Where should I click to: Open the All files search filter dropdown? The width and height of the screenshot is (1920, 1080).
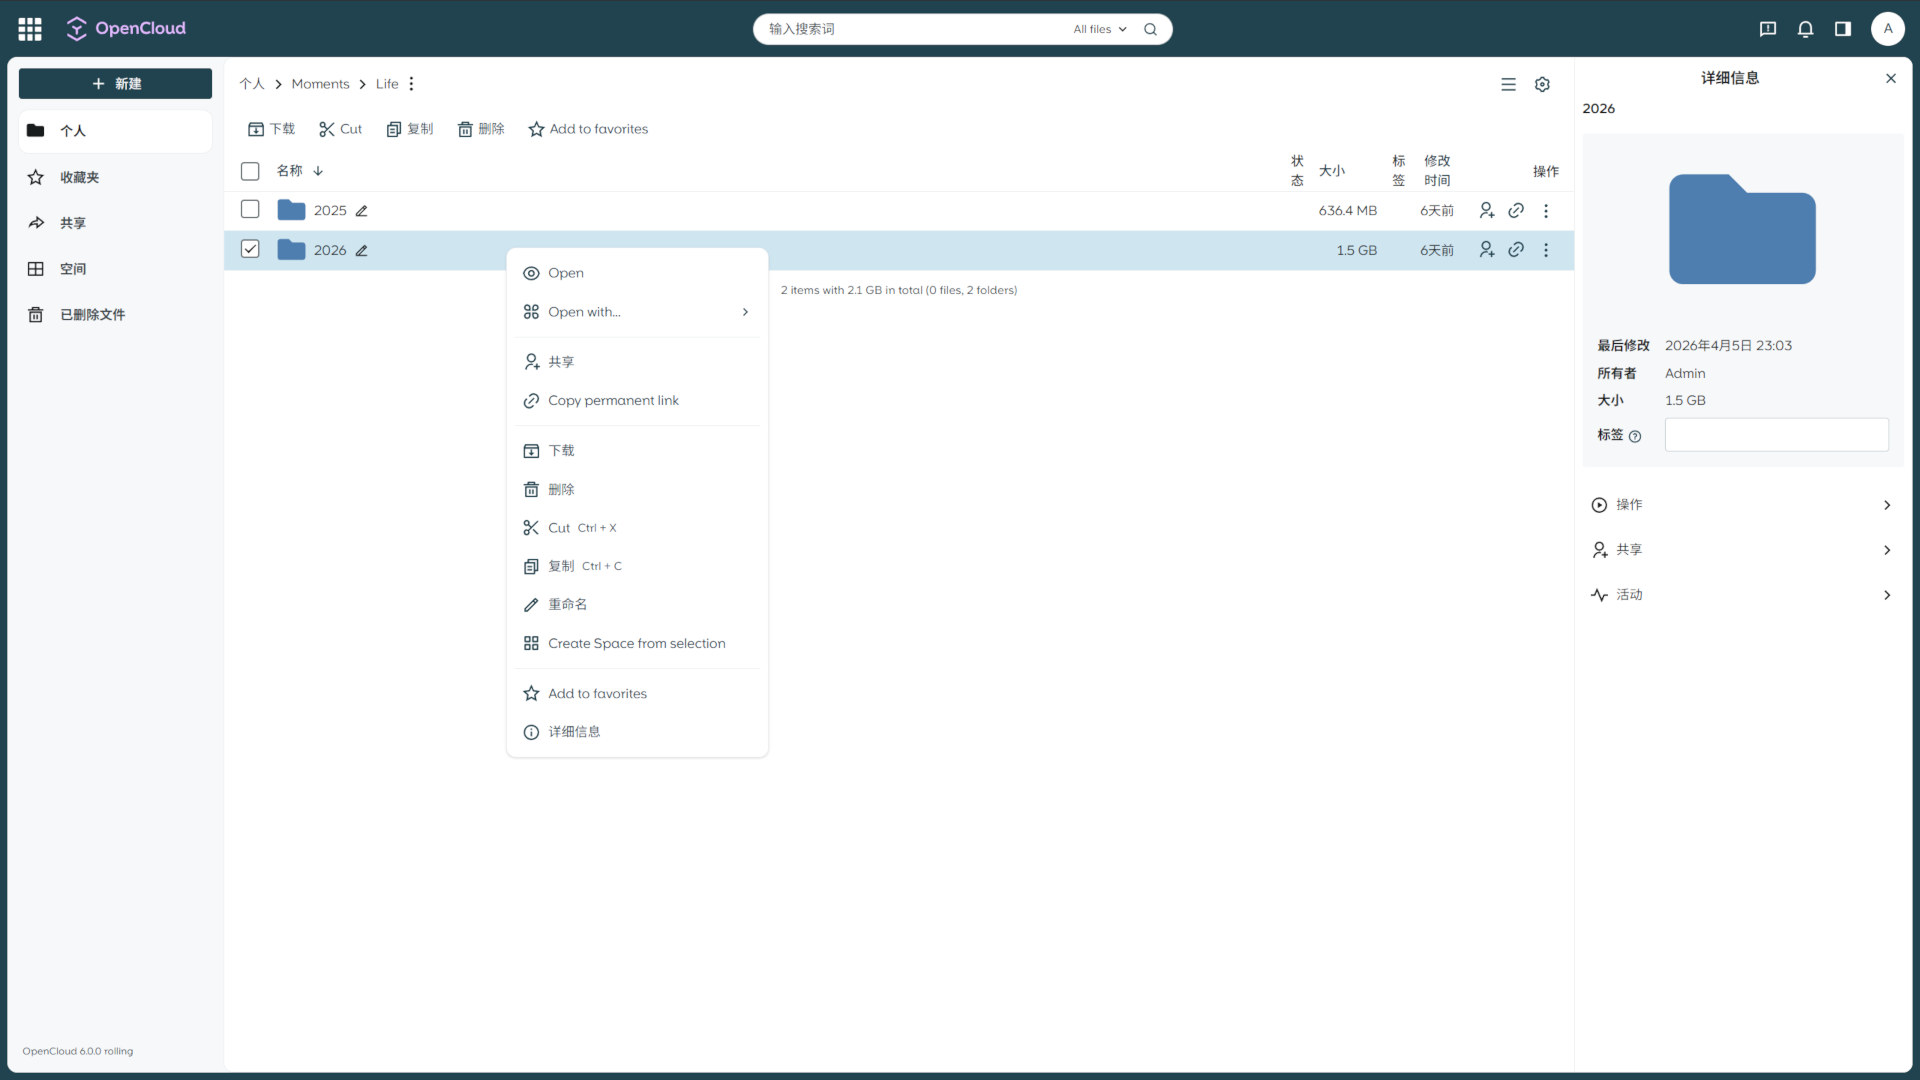(x=1100, y=29)
